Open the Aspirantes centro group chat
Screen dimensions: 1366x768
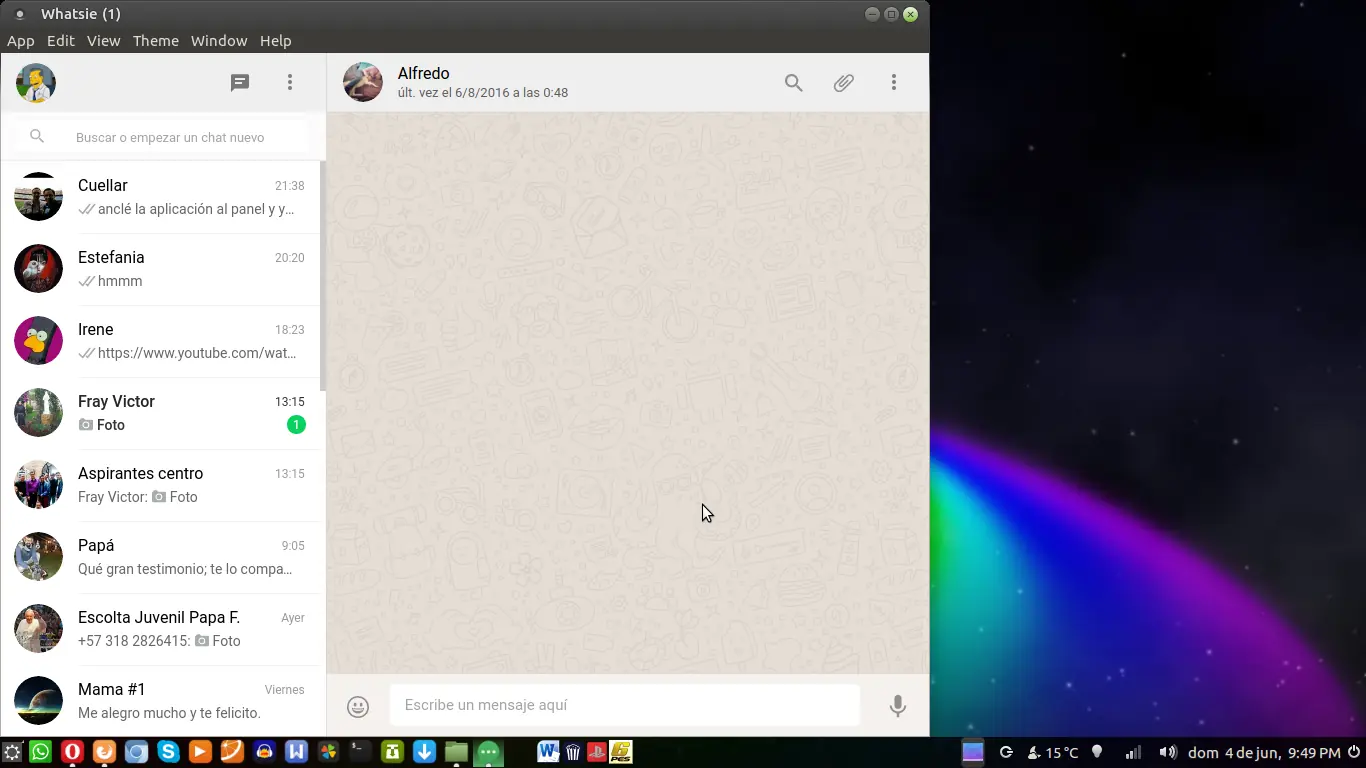pos(160,485)
